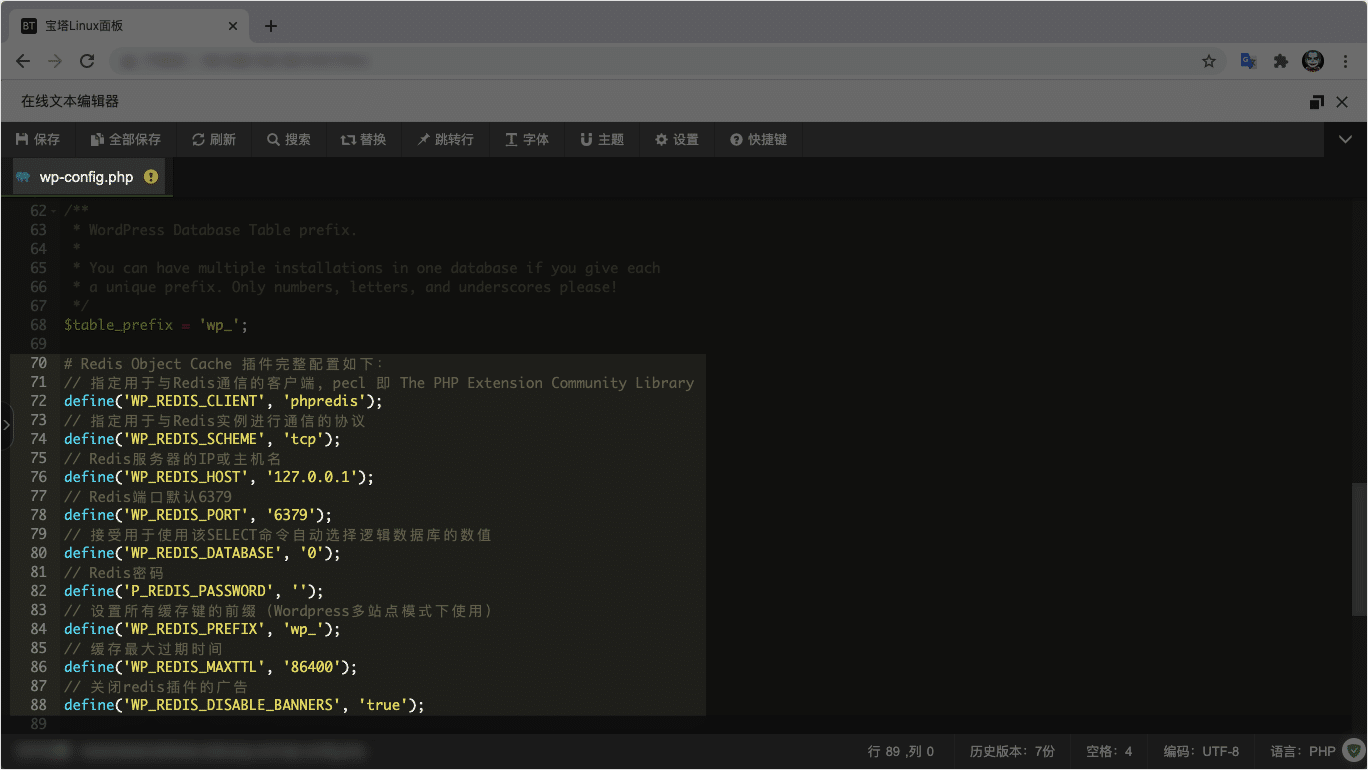Screen dimensions: 1368x770
Task: Open the 替换 replace tool
Action: (x=364, y=140)
